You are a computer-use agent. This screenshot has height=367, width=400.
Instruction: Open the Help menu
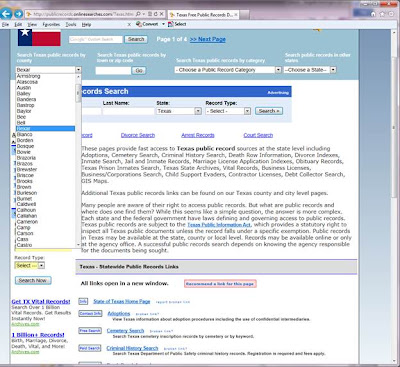[86, 24]
